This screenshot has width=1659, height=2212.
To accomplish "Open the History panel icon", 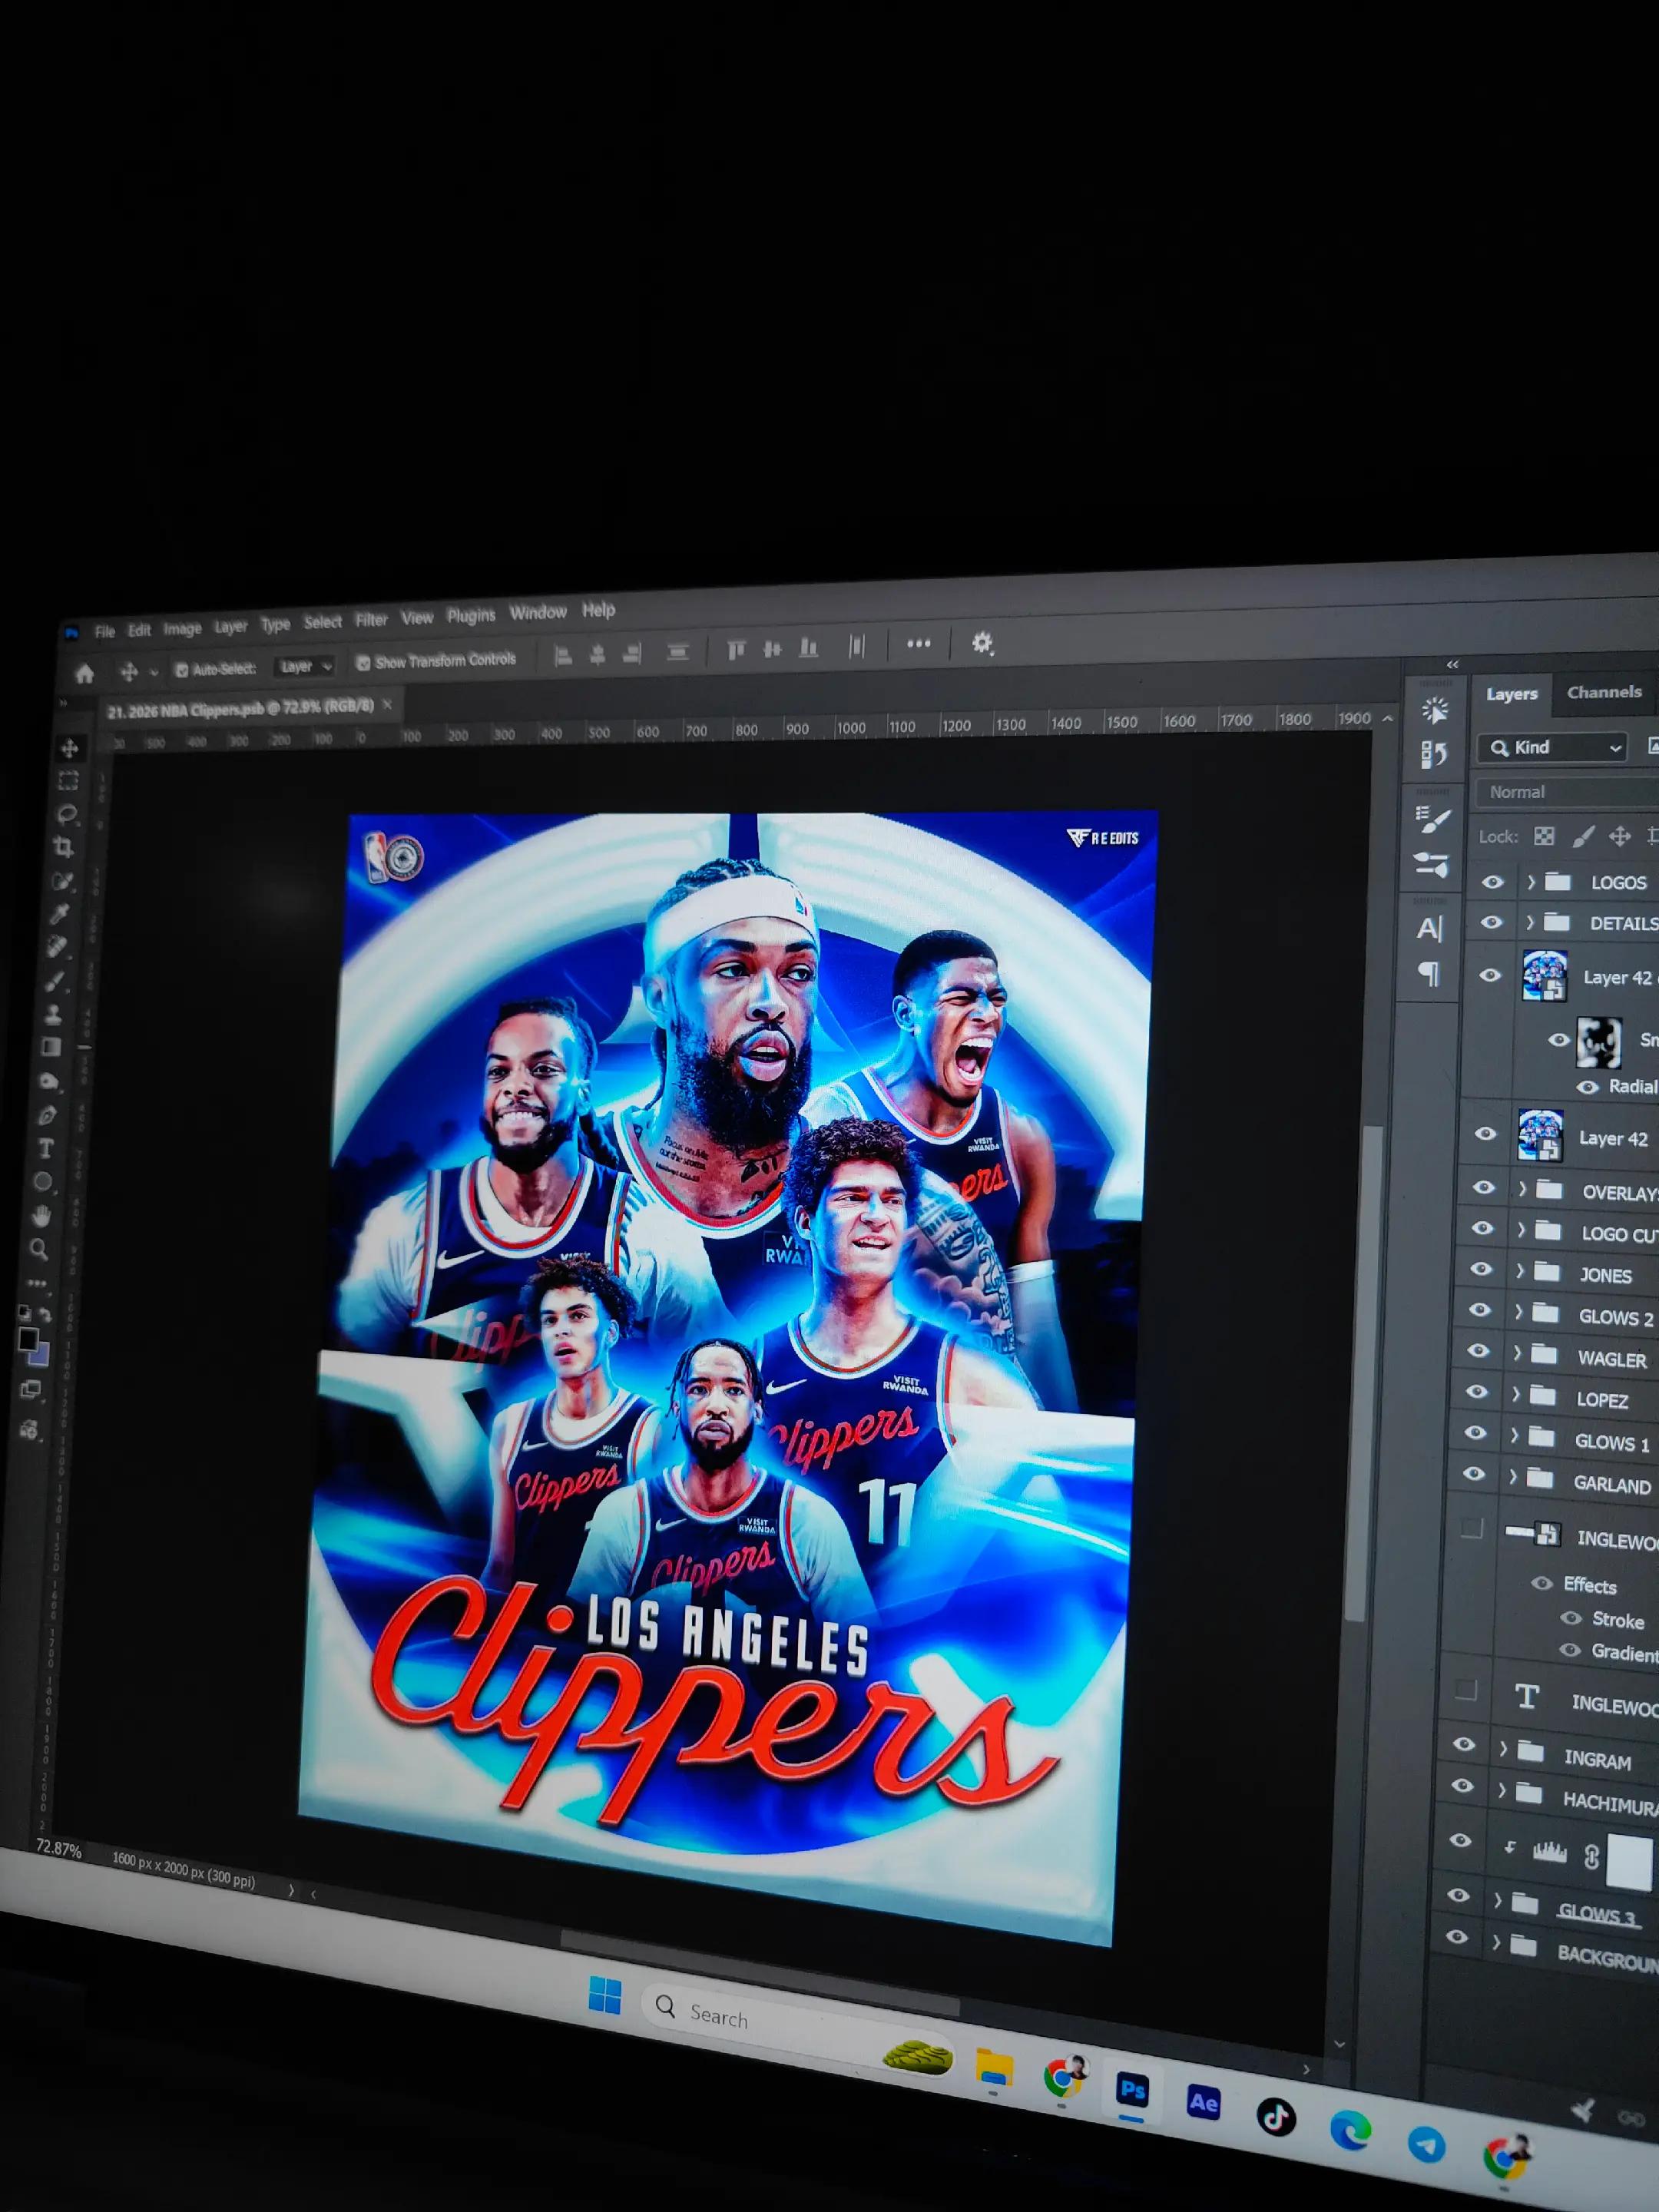I will 1434,754.
